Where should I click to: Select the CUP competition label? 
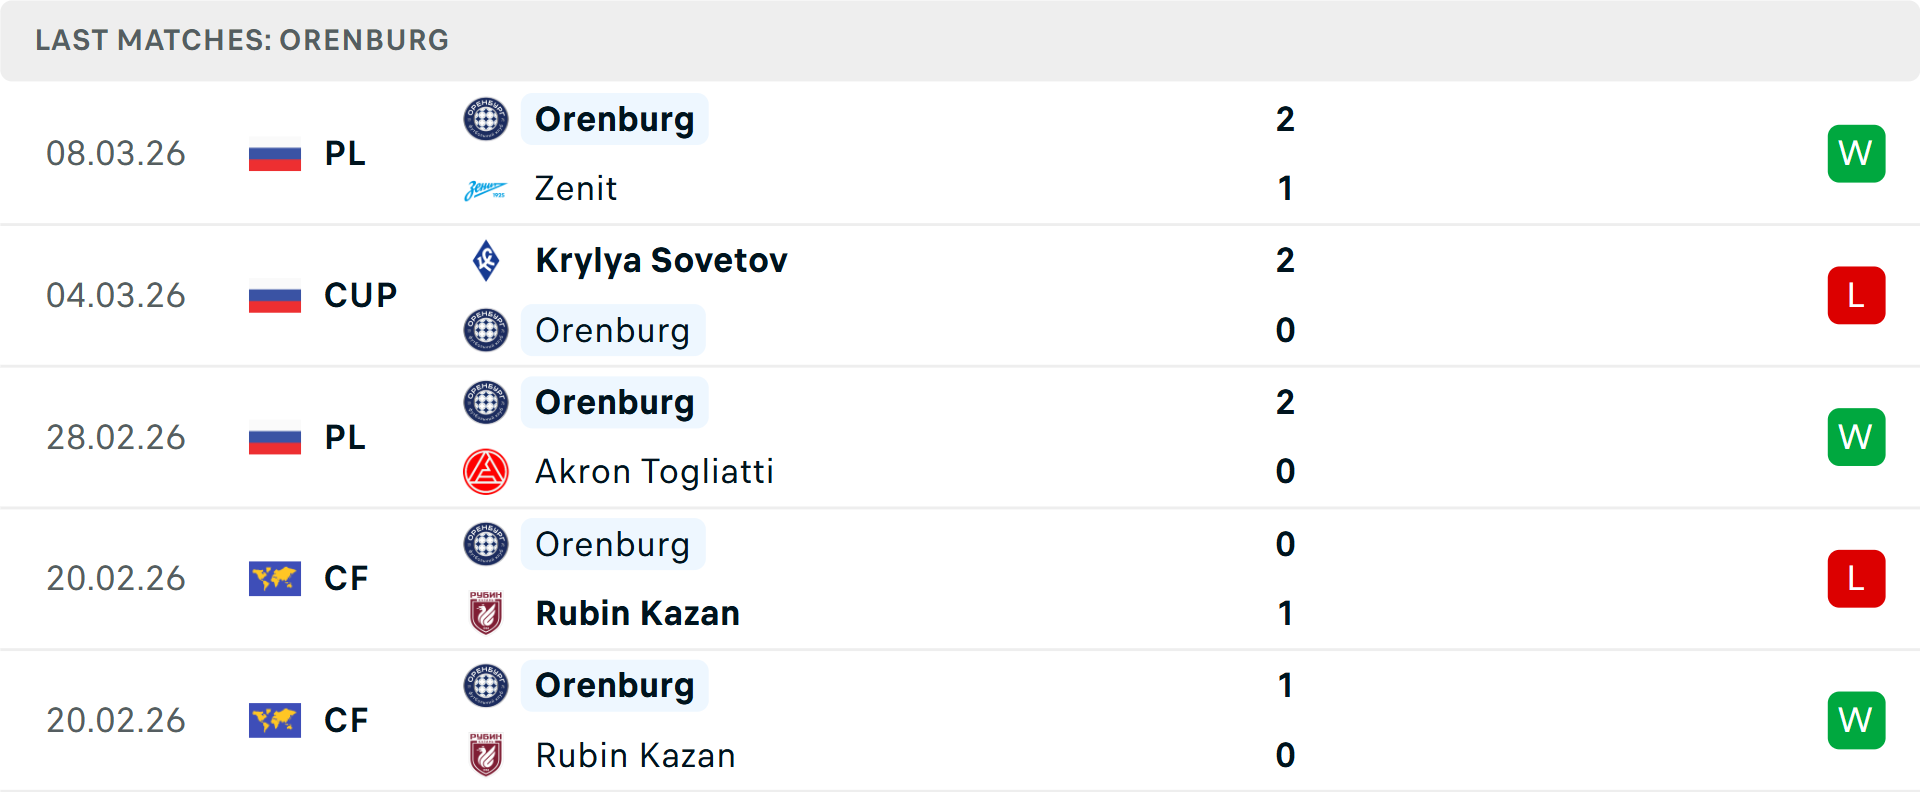pos(360,296)
